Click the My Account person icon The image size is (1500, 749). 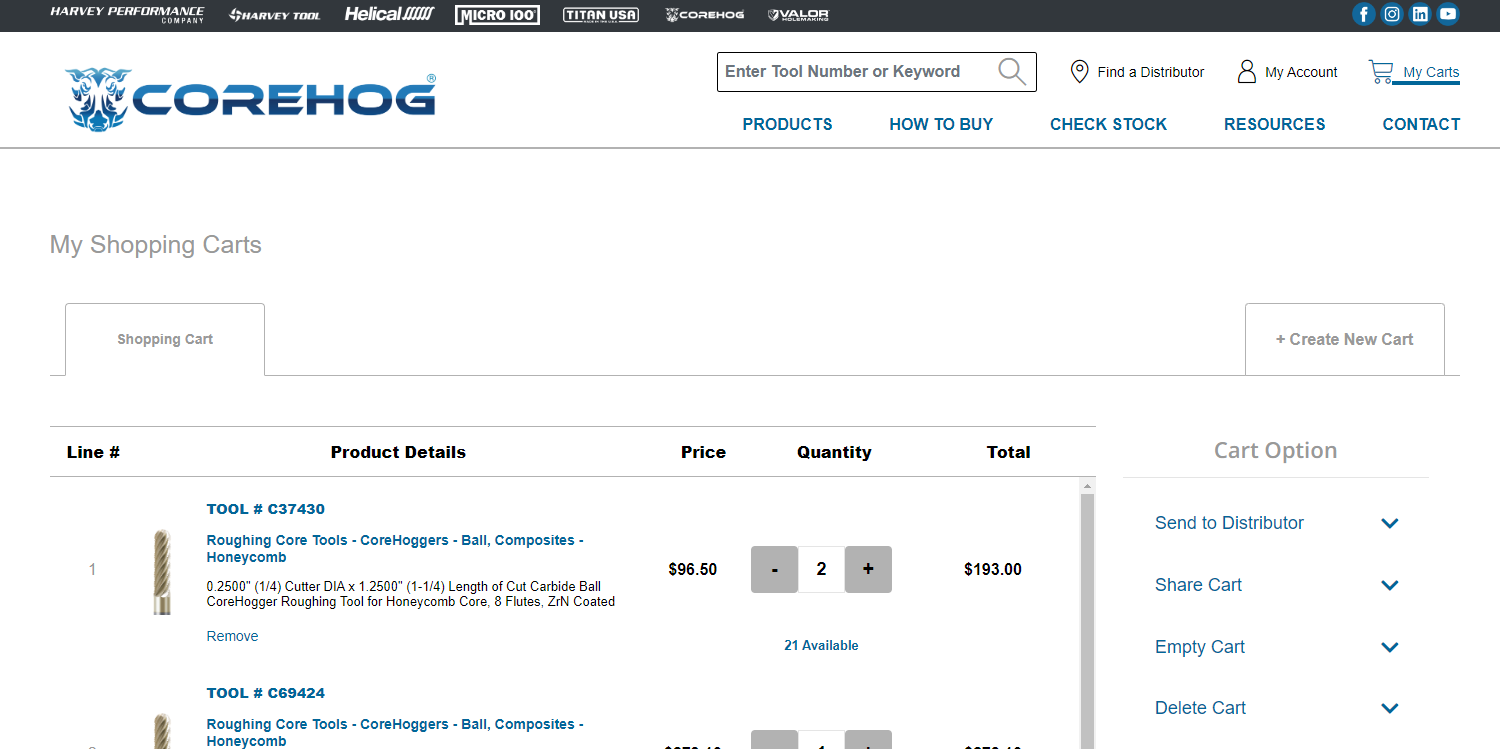[x=1246, y=72]
